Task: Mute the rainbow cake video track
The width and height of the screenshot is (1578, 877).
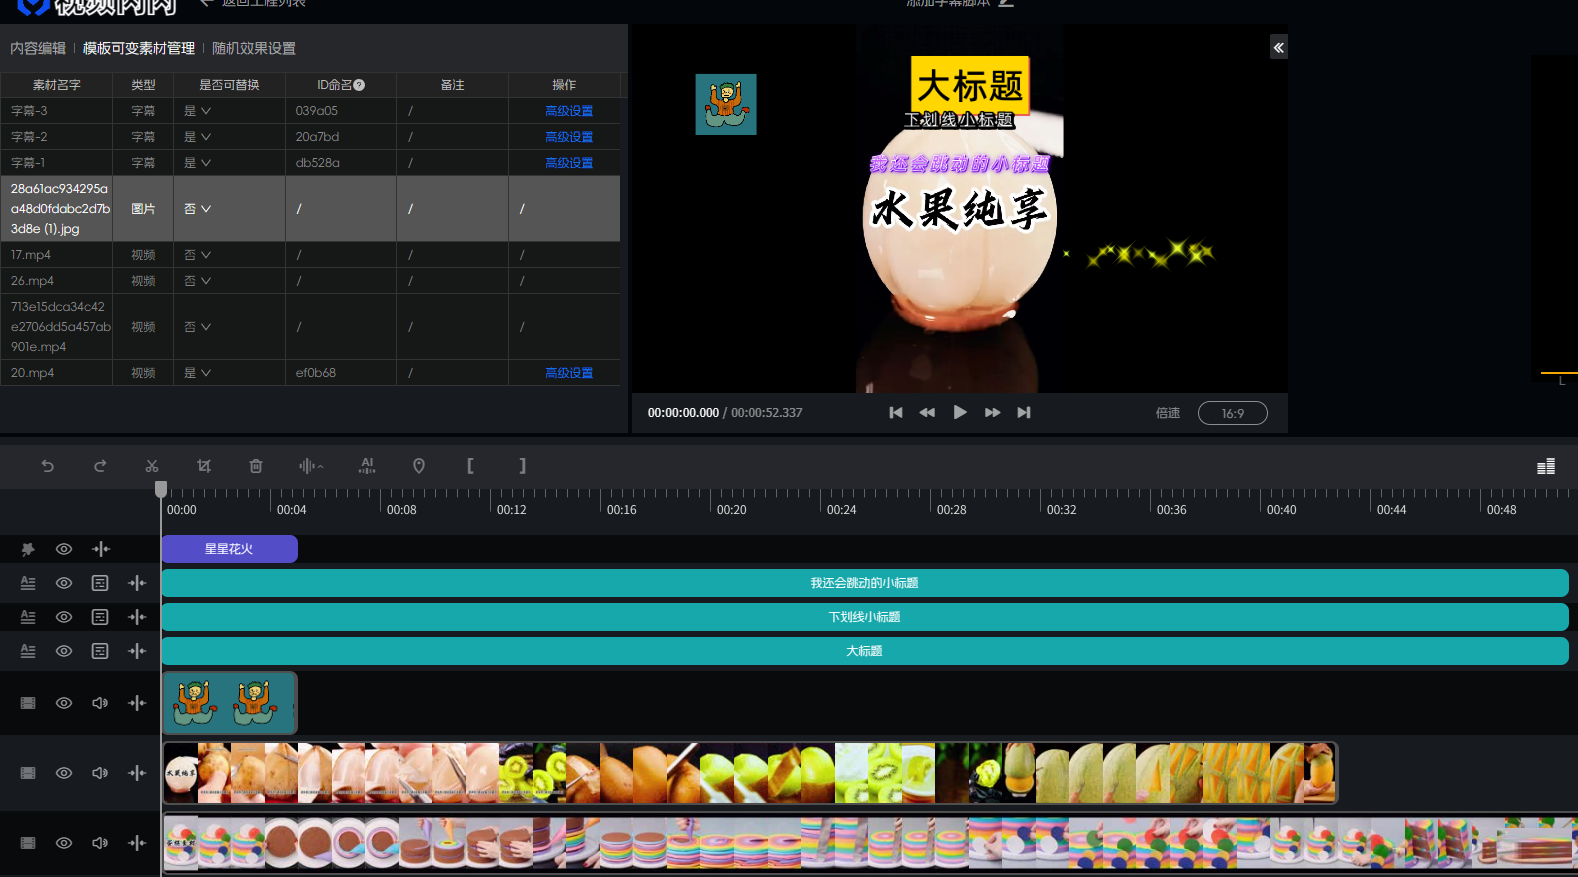Action: [100, 843]
